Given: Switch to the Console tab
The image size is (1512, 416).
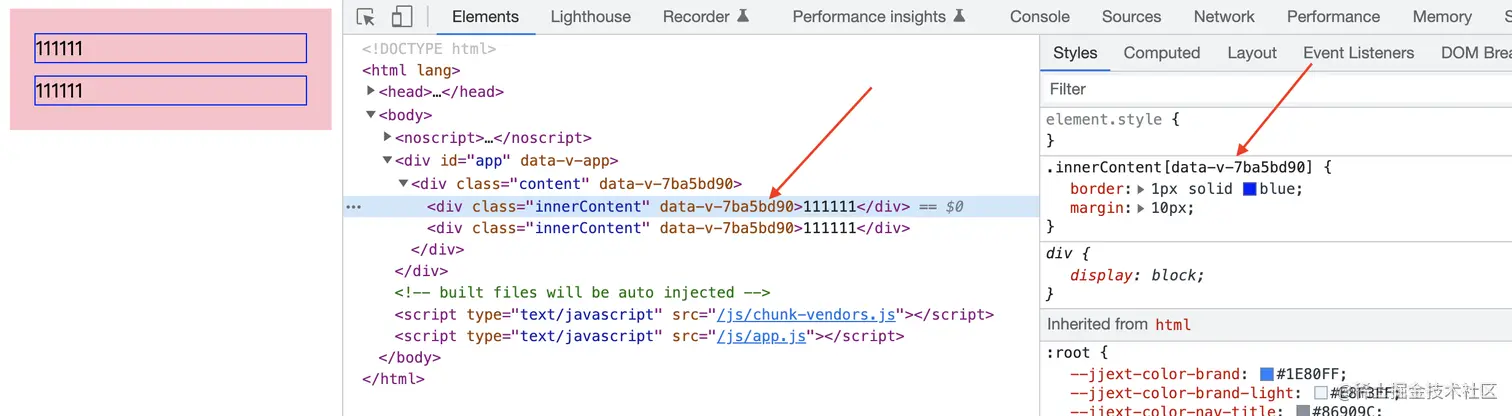Looking at the screenshot, I should click(x=1039, y=17).
